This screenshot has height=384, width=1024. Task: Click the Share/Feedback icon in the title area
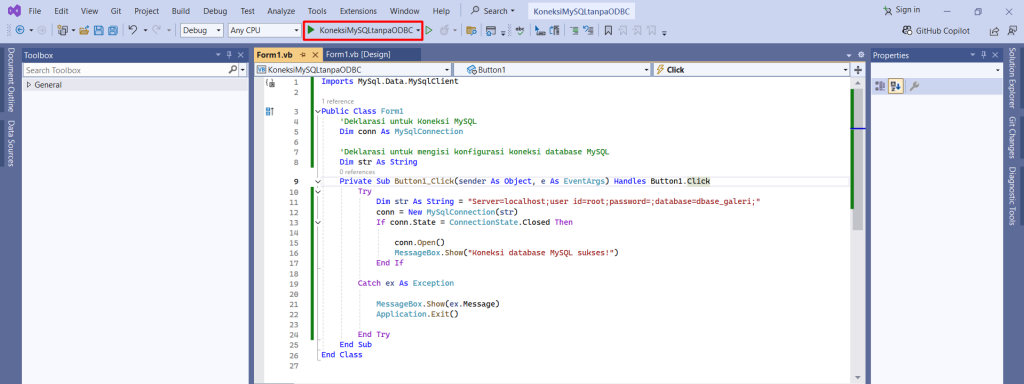coord(994,31)
